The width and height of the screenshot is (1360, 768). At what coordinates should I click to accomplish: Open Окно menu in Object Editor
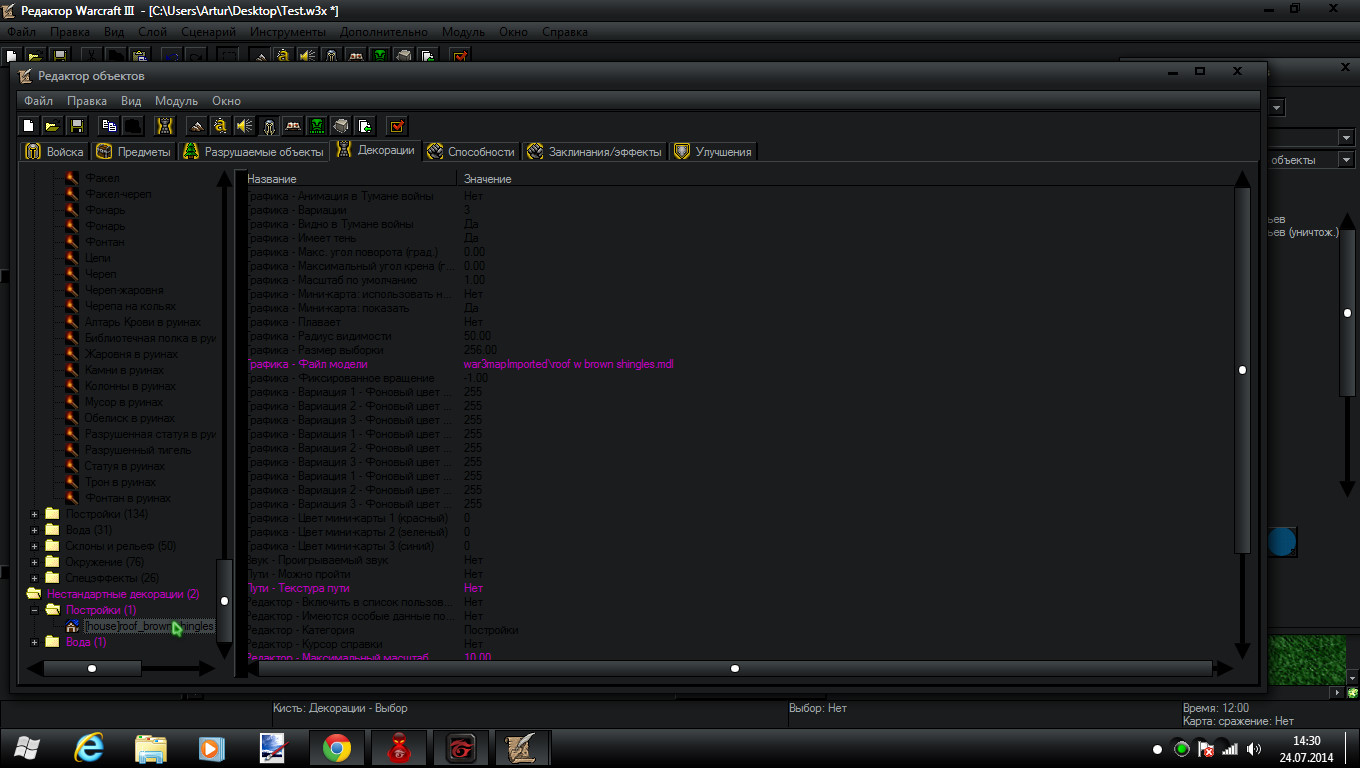click(227, 101)
